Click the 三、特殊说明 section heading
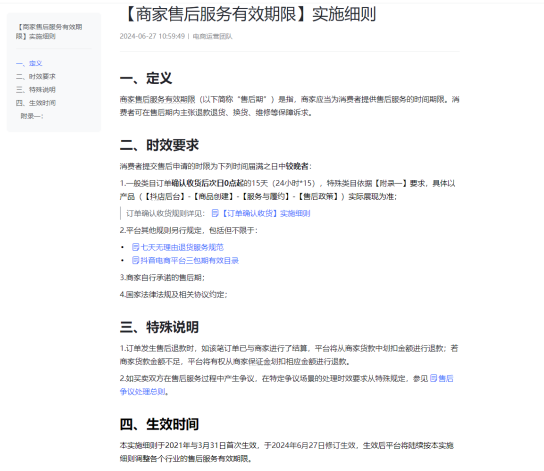544x471 pixels. pyautogui.click(x=159, y=327)
